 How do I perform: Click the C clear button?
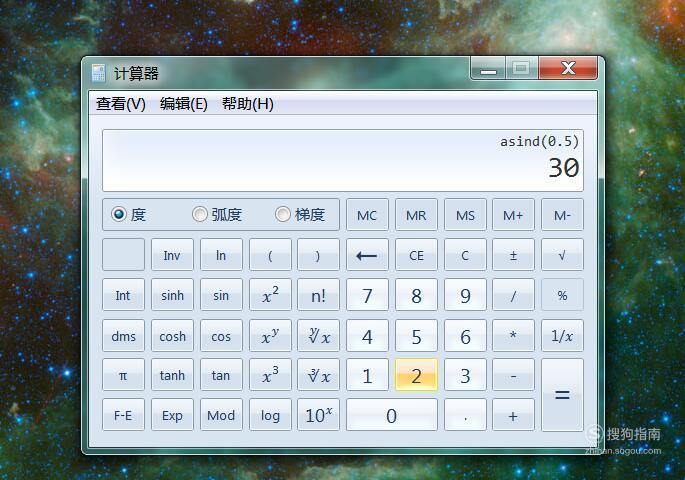[465, 255]
